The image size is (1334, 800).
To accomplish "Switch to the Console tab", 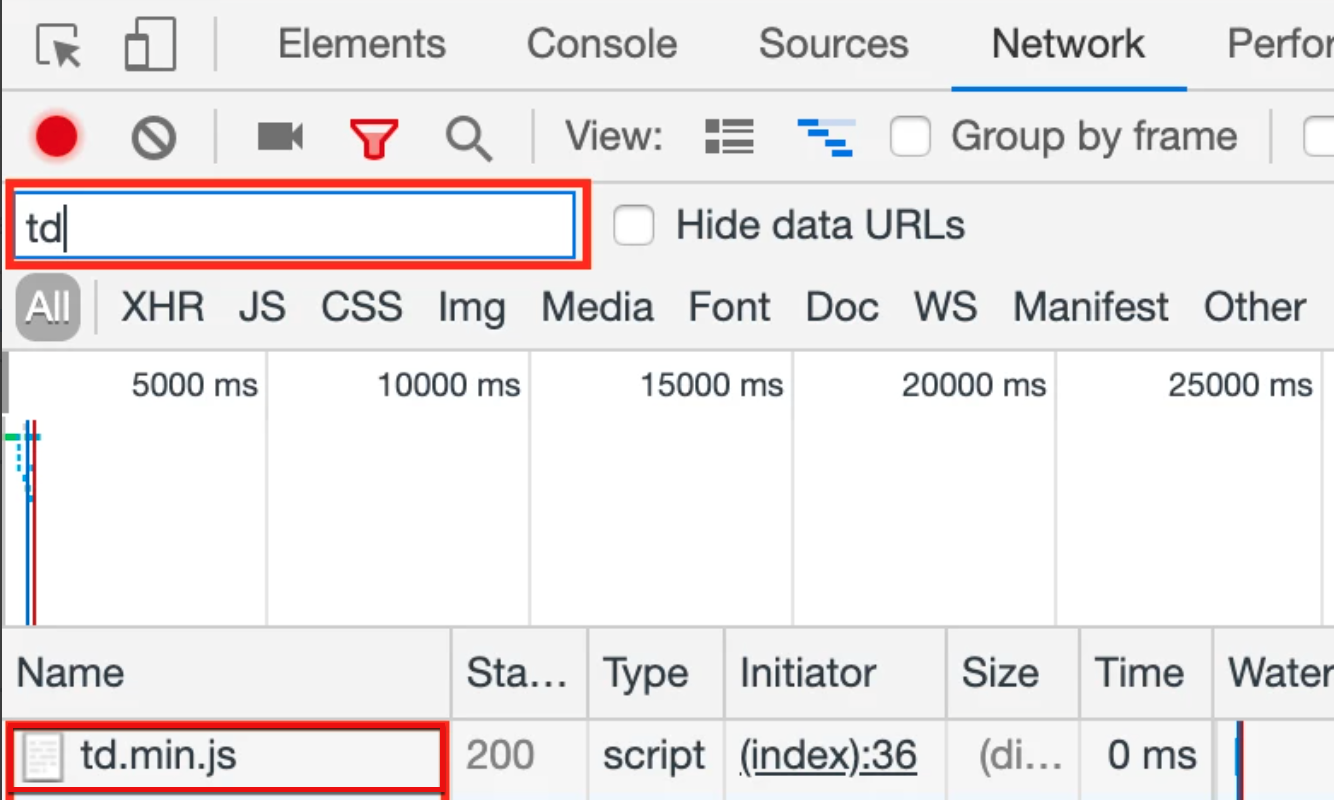I will tap(601, 44).
